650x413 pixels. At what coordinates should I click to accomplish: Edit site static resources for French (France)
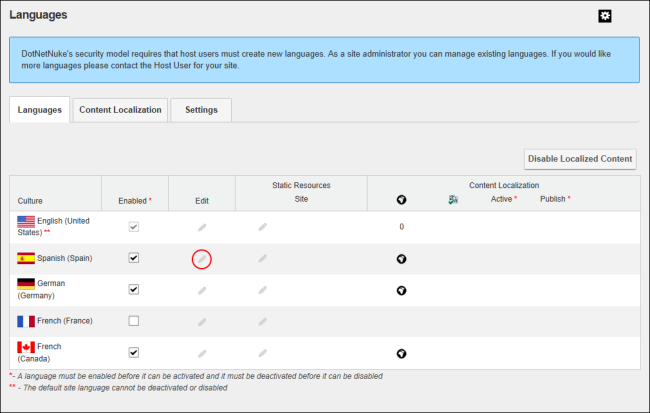coord(262,321)
